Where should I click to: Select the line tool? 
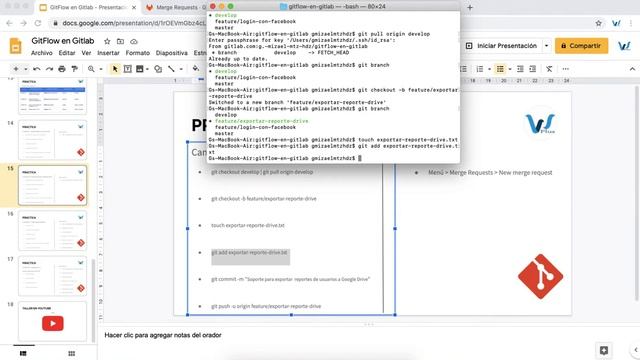pyautogui.click(x=171, y=69)
